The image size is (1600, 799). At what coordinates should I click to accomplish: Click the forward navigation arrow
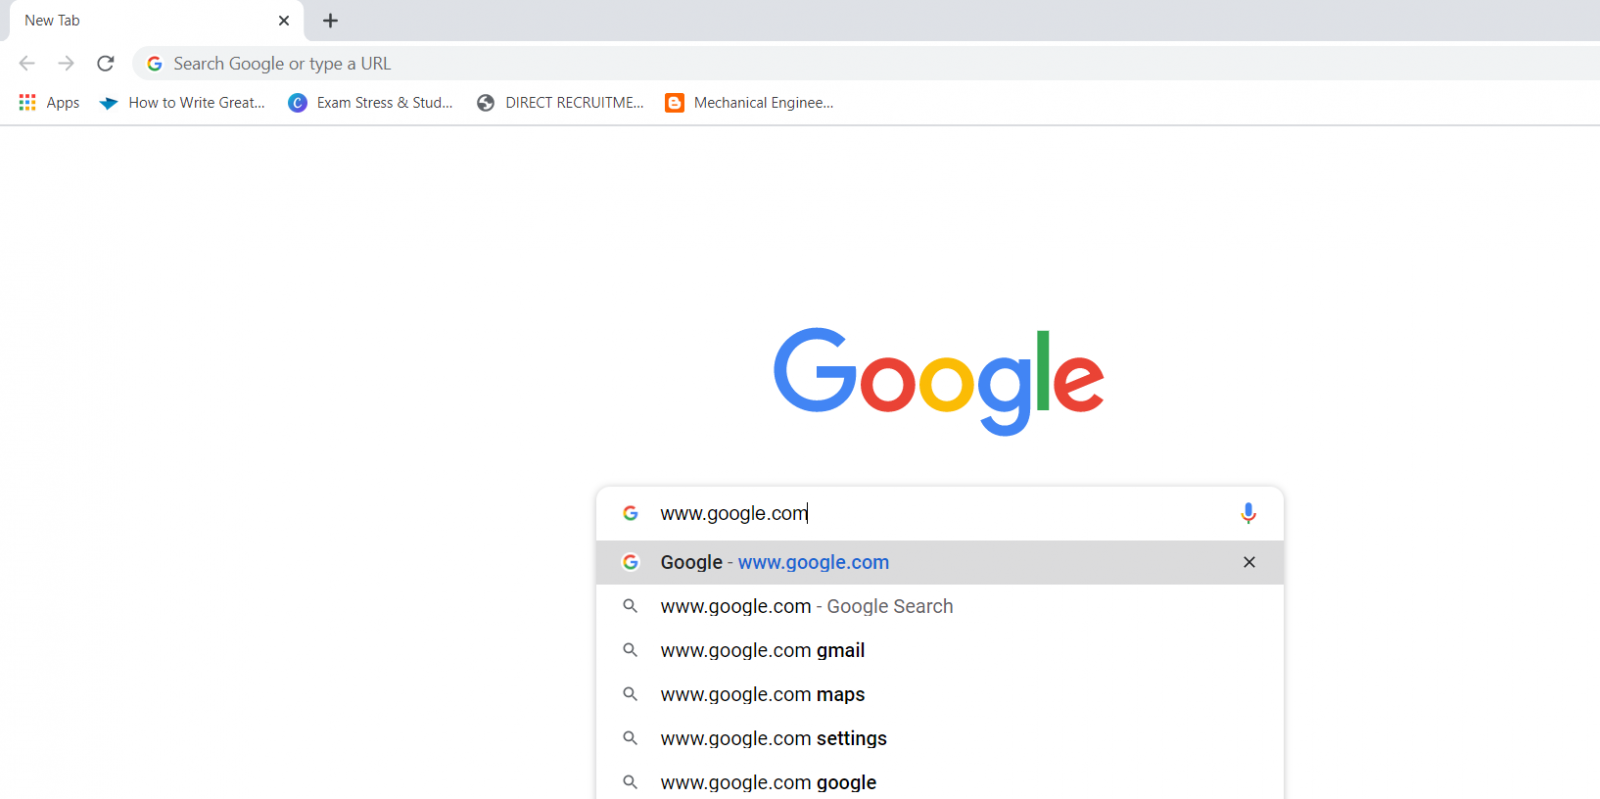[x=66, y=63]
